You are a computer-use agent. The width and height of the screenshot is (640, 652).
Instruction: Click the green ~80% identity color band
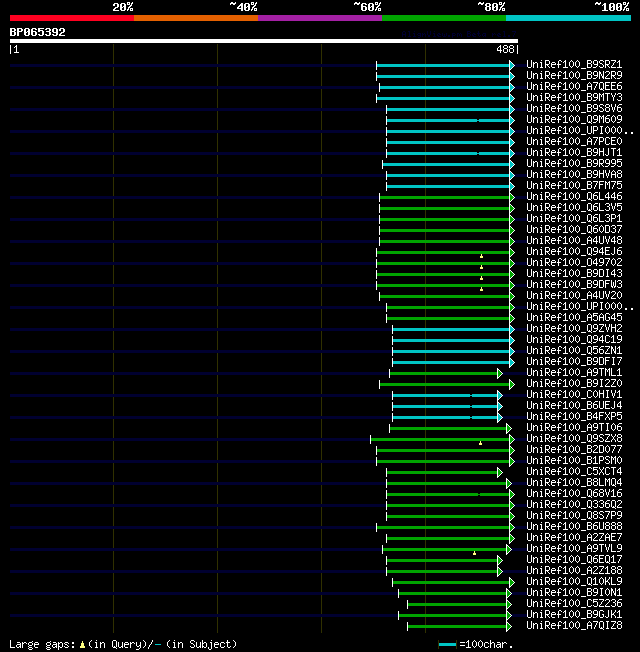point(444,18)
